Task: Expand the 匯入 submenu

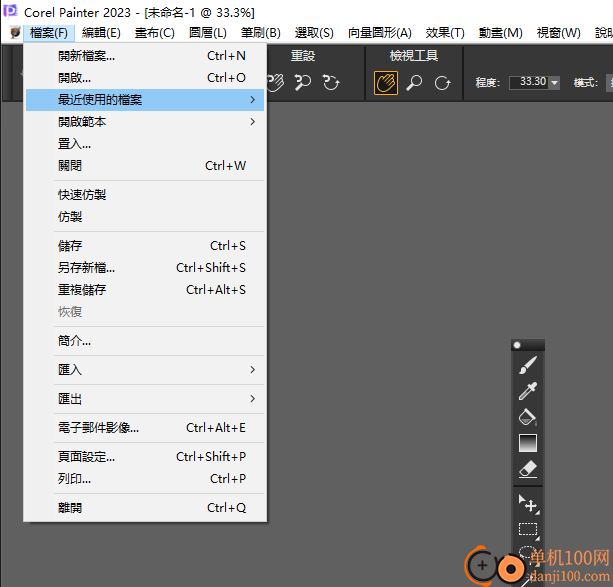Action: pos(145,370)
